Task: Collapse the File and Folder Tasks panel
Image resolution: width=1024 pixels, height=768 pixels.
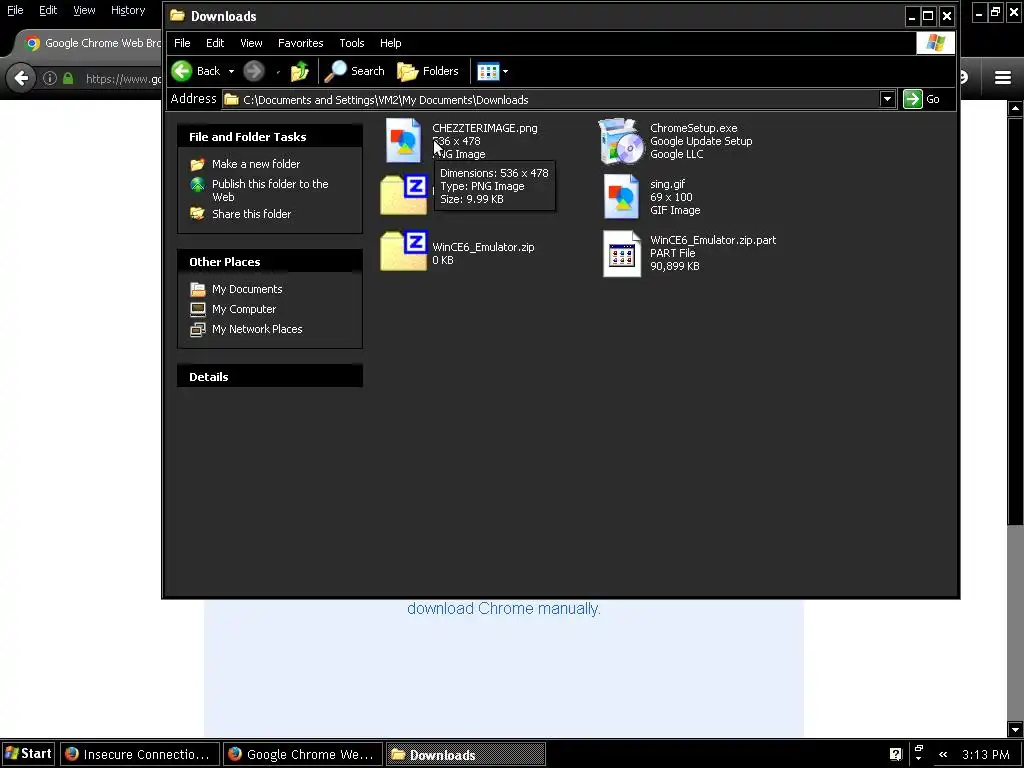Action: pyautogui.click(x=270, y=136)
